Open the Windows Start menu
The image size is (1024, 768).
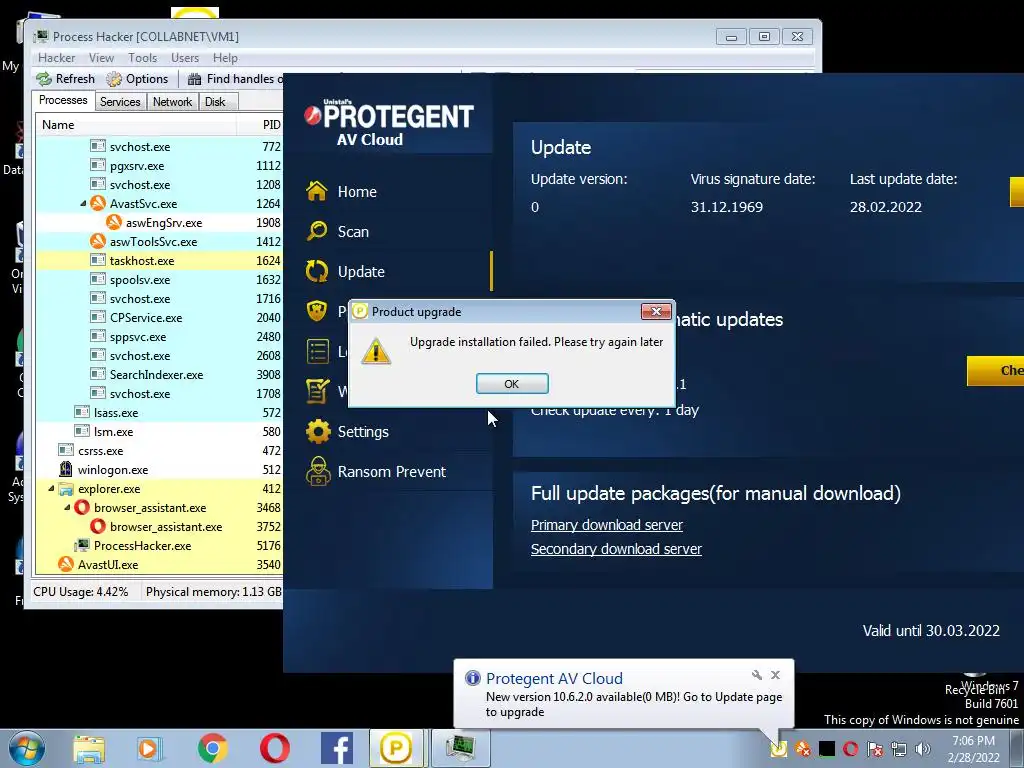(26, 748)
